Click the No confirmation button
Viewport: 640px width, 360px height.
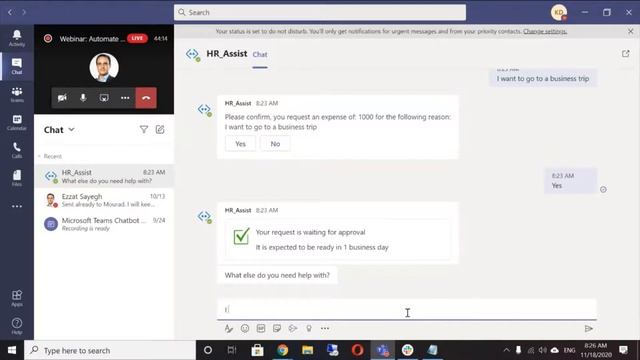point(275,144)
